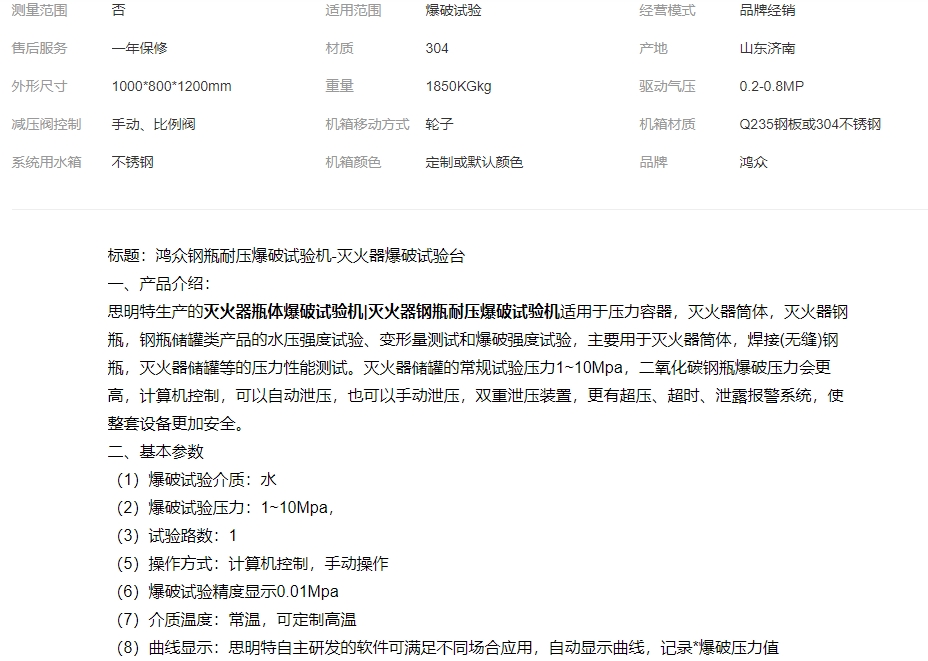Screen dimensions: 928x661
Task: Click item (5) 操作方式：计算机控制
Action: (253, 563)
